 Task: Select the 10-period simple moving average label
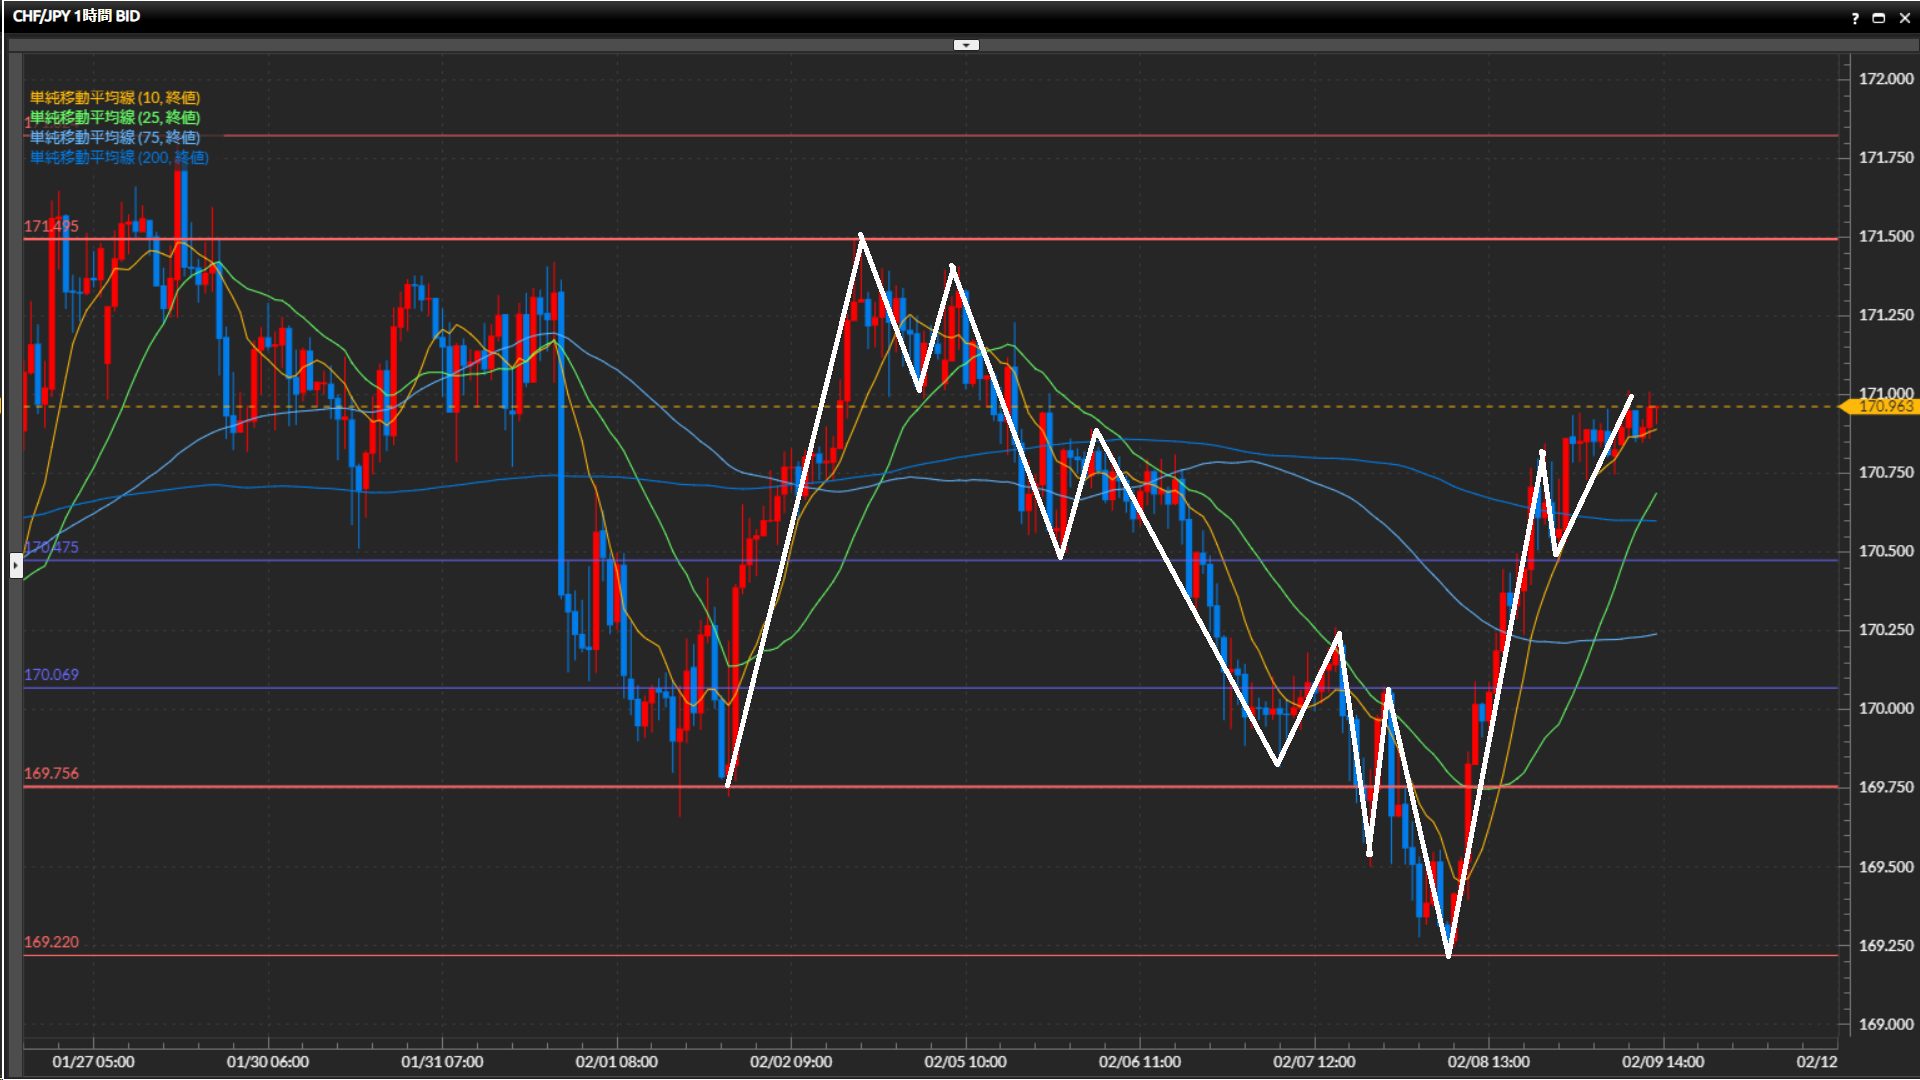pyautogui.click(x=115, y=97)
